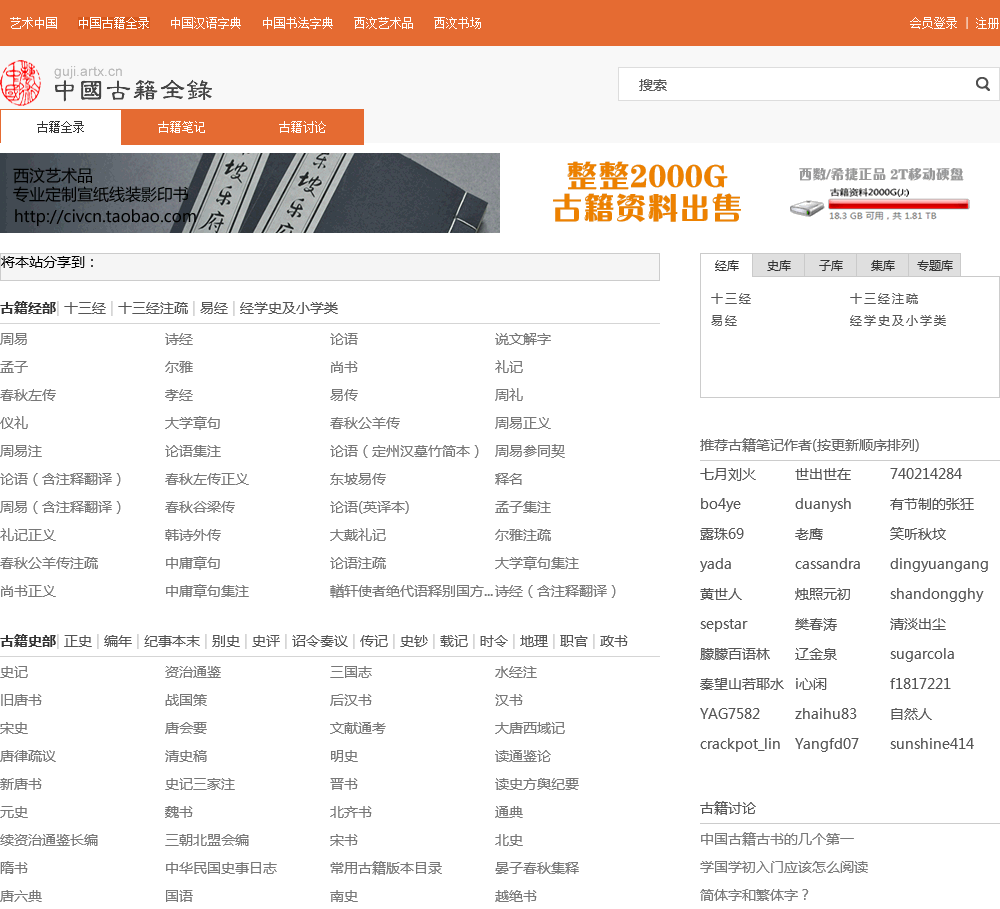Open the 资治通鉴 history book link
1000x909 pixels.
[193, 672]
